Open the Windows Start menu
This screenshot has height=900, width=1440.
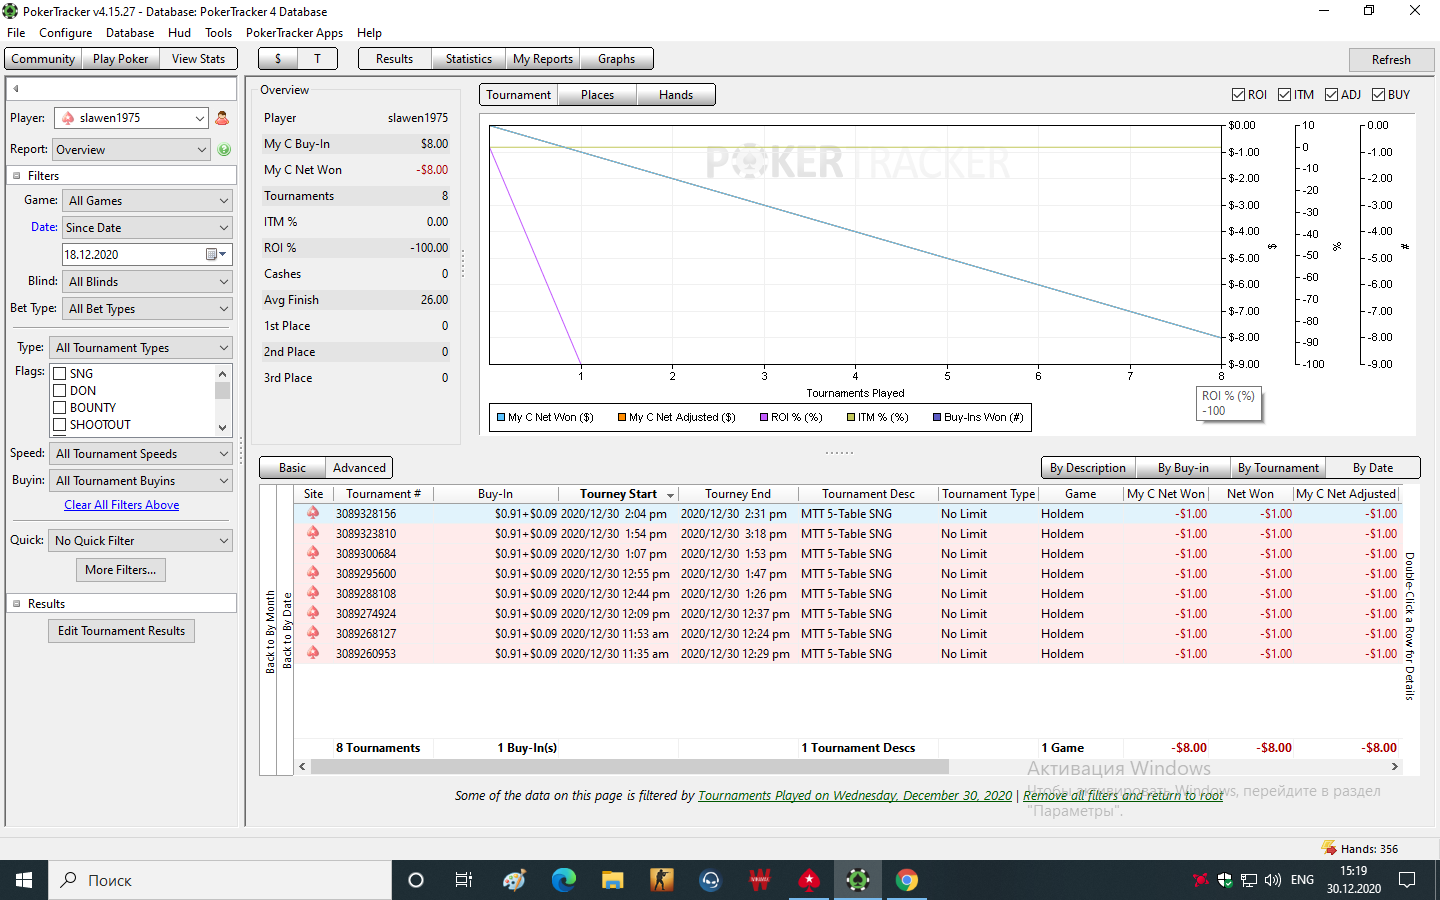point(24,880)
